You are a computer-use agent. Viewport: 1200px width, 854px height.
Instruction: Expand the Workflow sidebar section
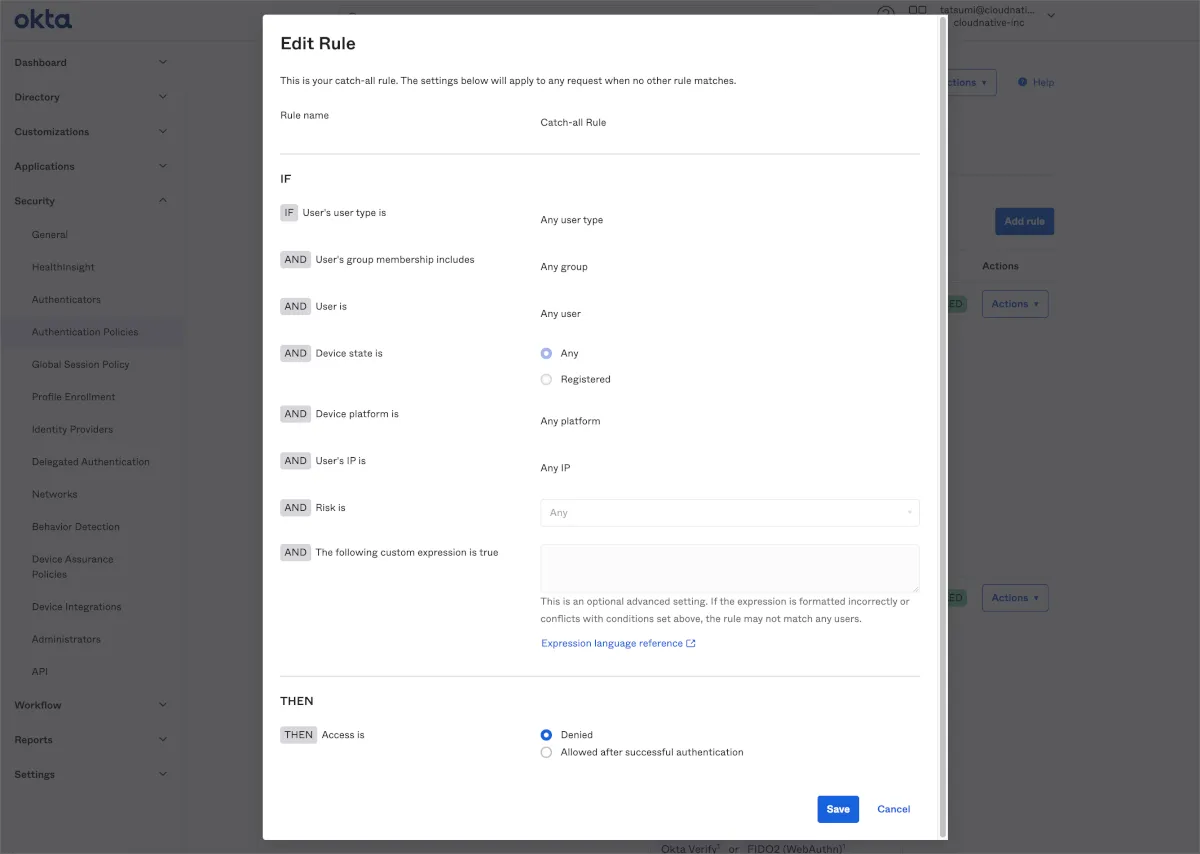(x=163, y=705)
